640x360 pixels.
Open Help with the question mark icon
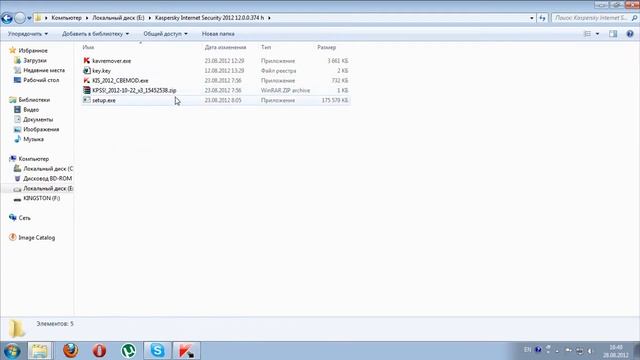pos(630,34)
